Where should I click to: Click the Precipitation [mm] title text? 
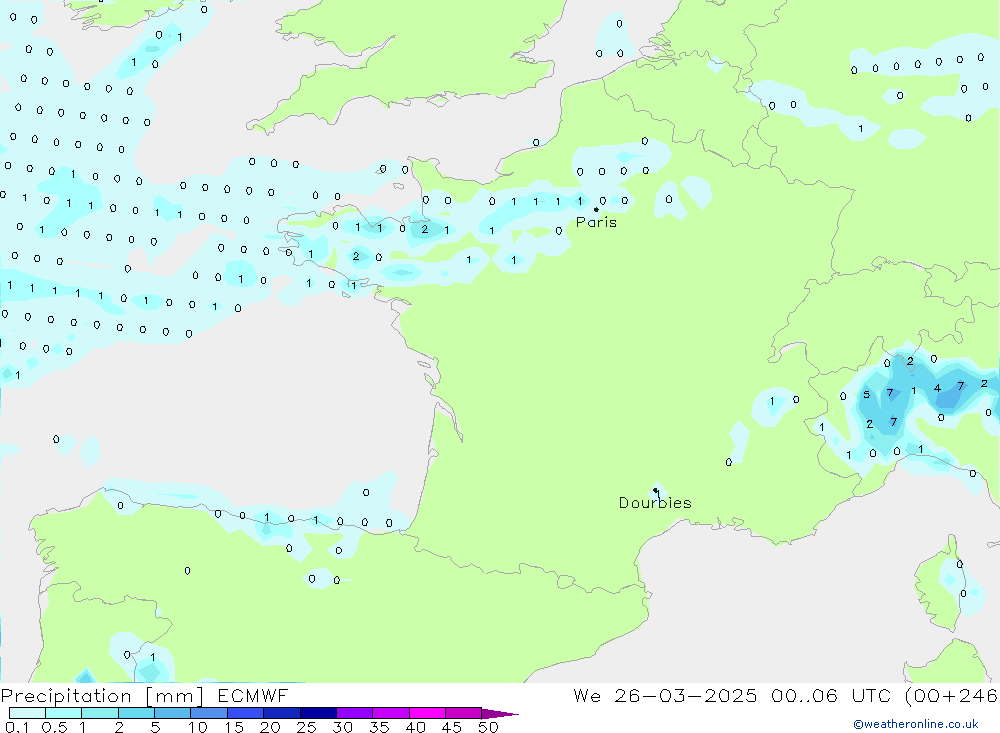[102, 695]
